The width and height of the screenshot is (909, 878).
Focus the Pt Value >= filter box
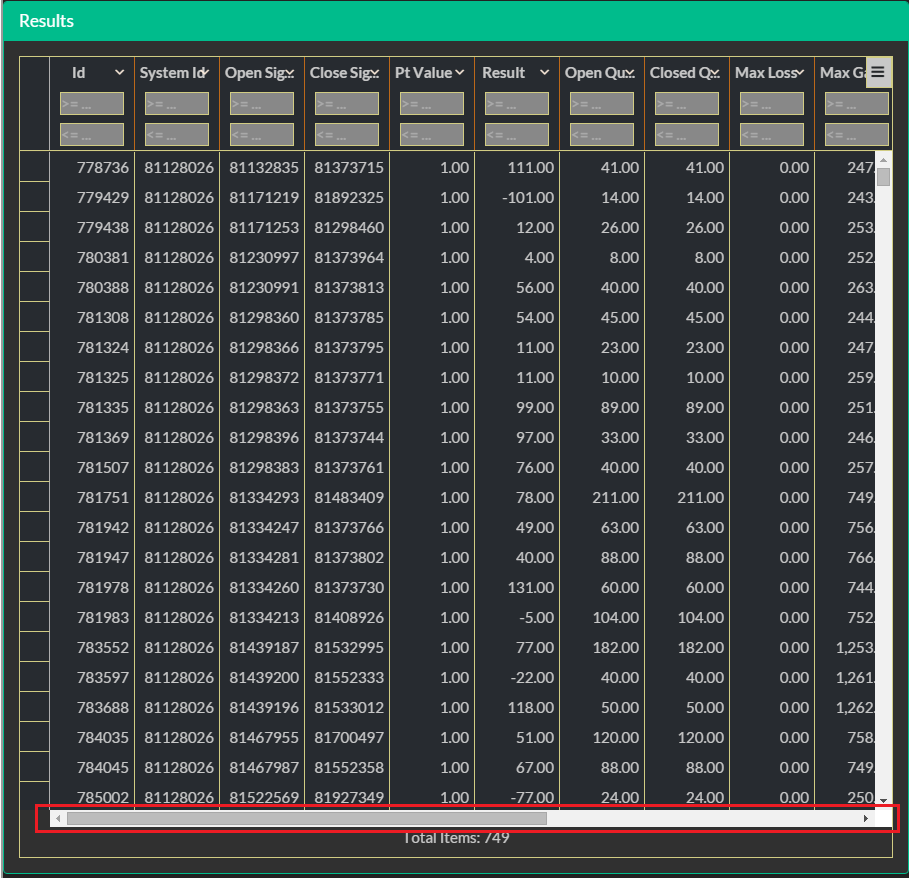pos(432,104)
